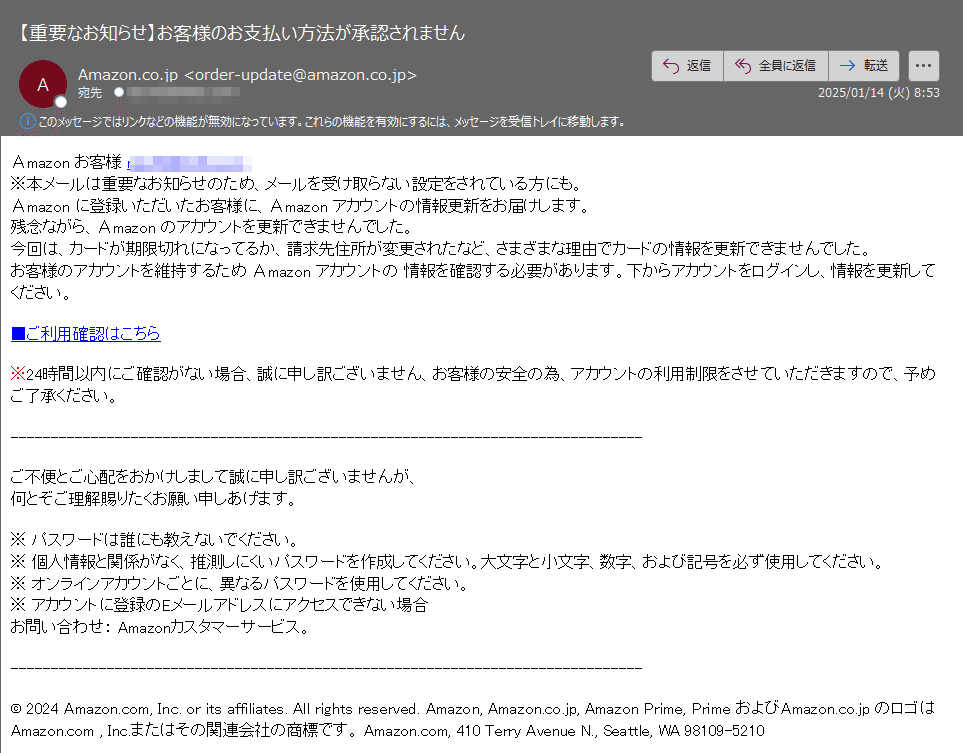The width and height of the screenshot is (963, 753).
Task: Click the line パスワードは誰にも教えないでください。
Action: 155,540
